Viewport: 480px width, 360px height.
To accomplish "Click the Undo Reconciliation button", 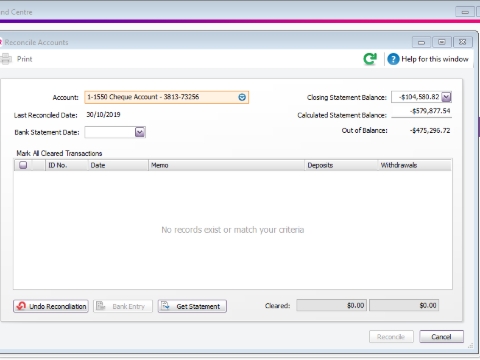I will [51, 306].
